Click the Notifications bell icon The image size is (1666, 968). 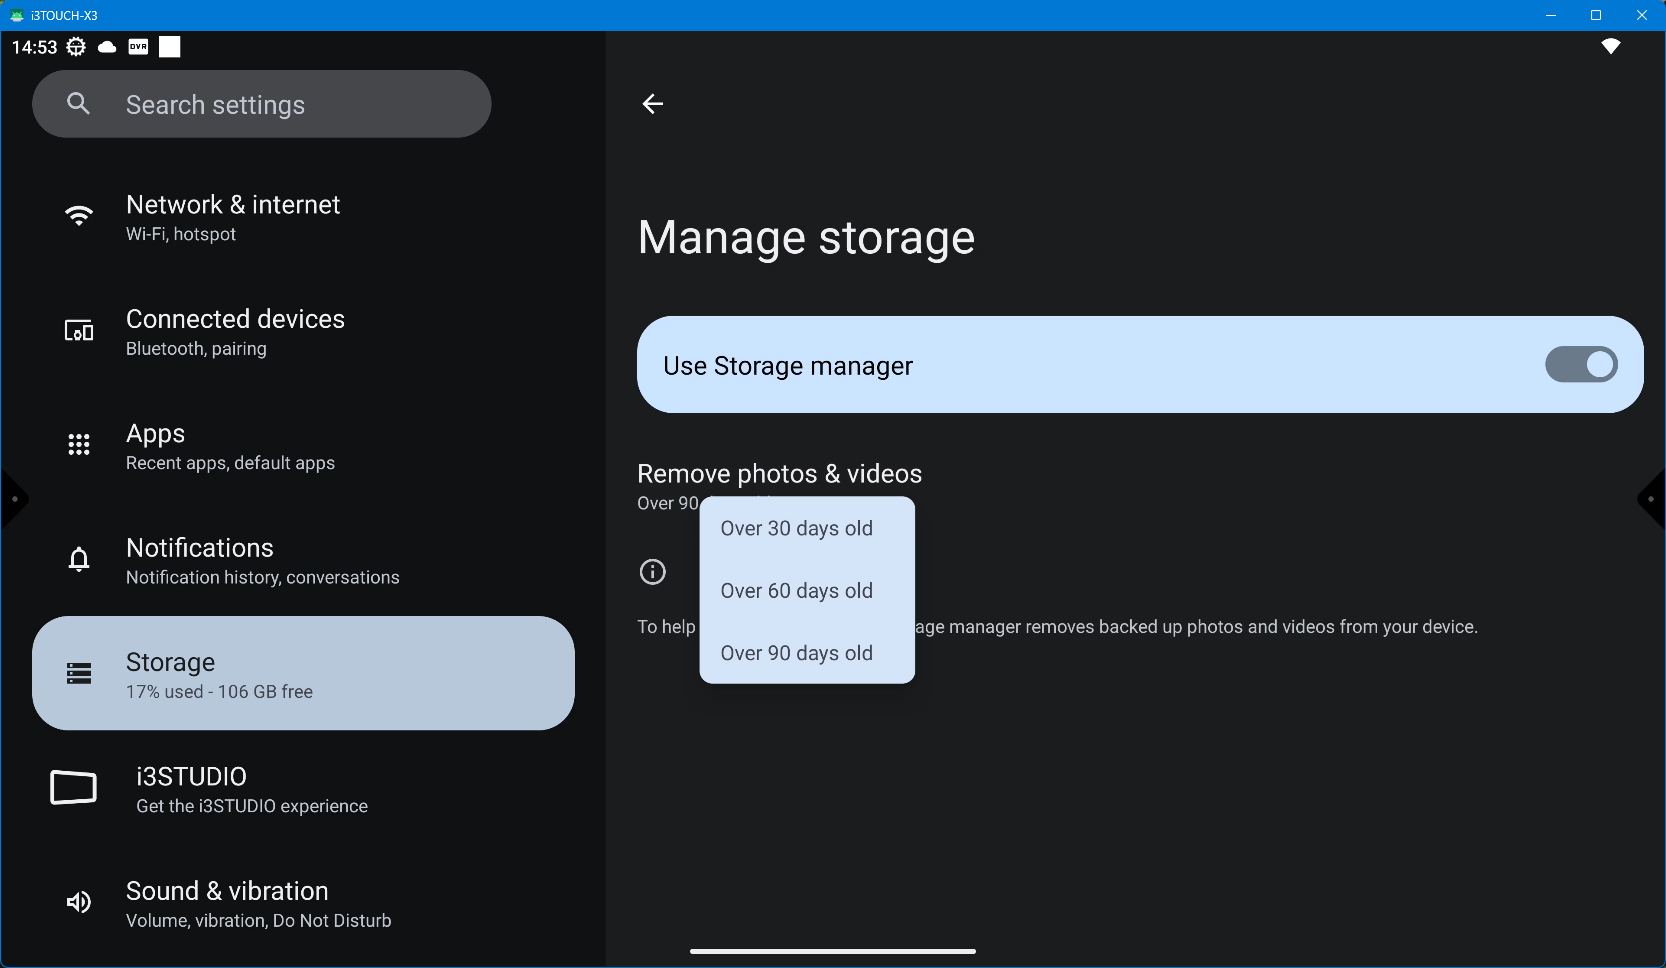(79, 559)
